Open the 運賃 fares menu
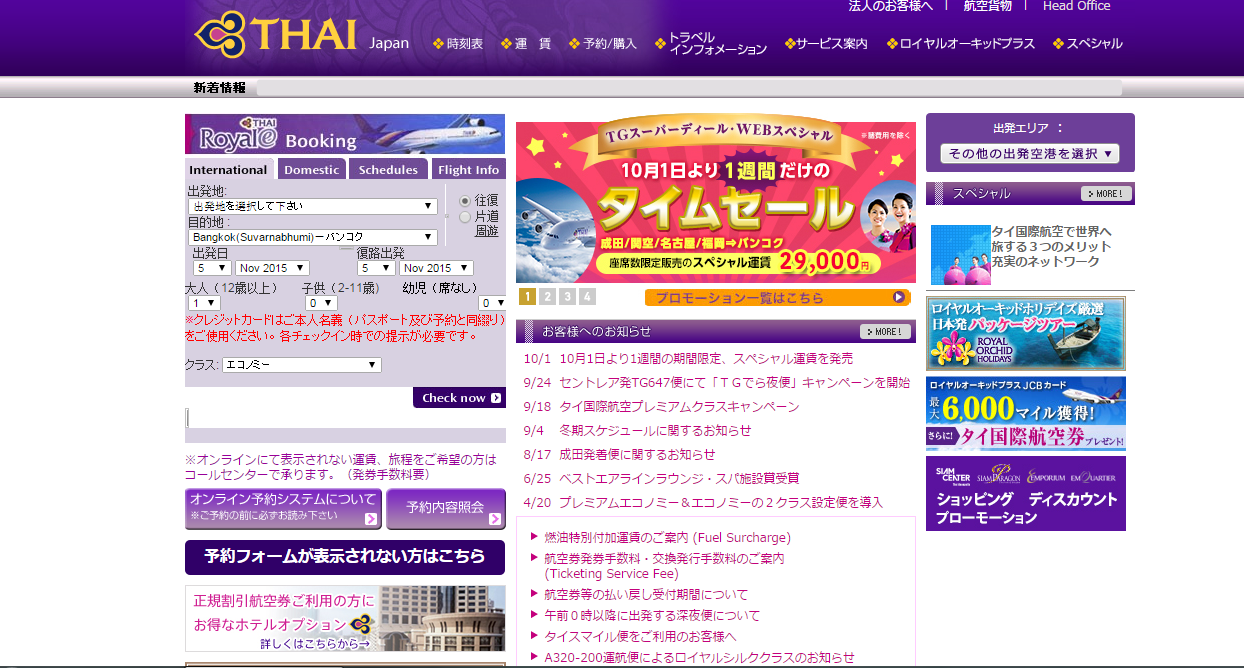This screenshot has height=668, width=1244. 526,44
